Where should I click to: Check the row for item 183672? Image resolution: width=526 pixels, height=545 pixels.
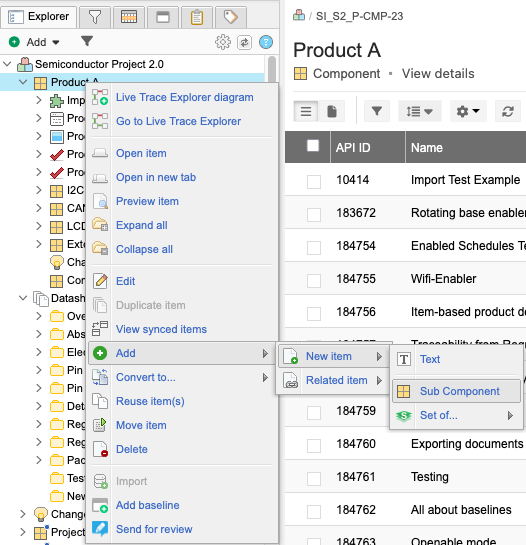coord(314,214)
